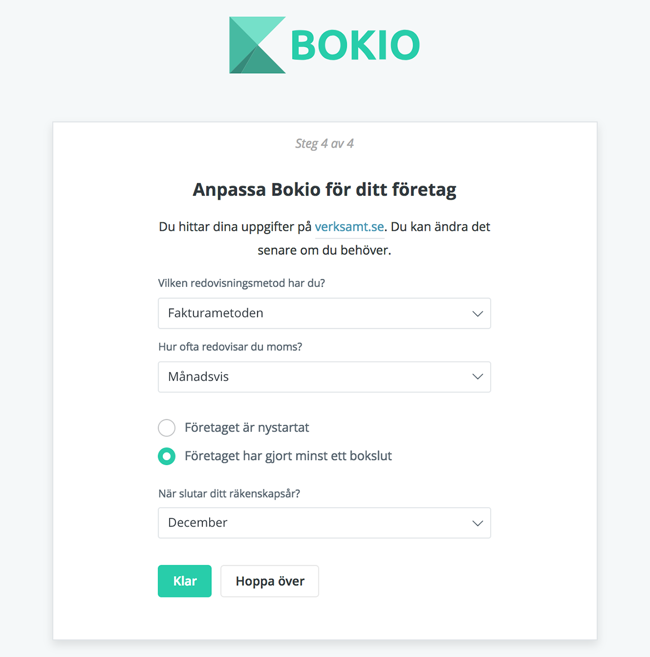
Task: Open the Fakturametoden accounting method dropdown
Action: point(324,313)
